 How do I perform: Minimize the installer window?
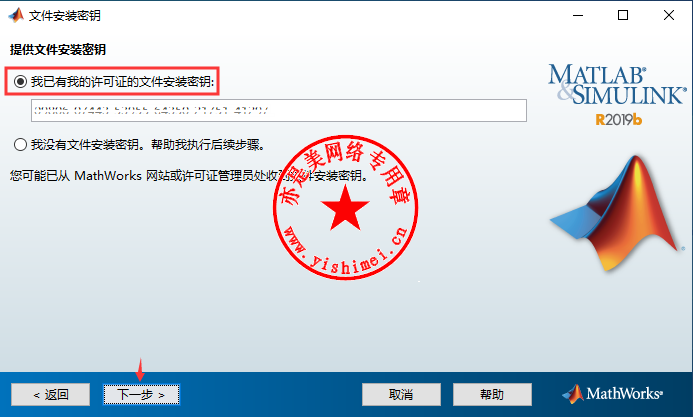(x=578, y=15)
